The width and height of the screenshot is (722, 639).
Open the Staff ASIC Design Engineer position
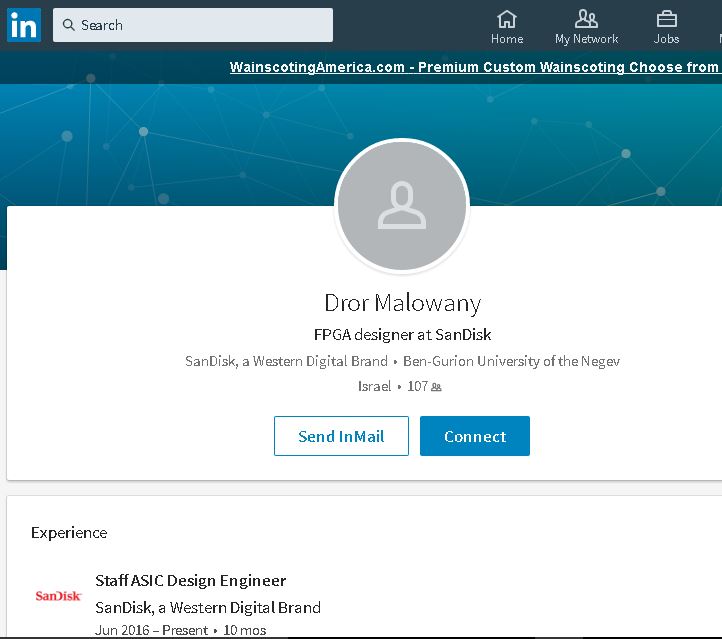coord(190,581)
